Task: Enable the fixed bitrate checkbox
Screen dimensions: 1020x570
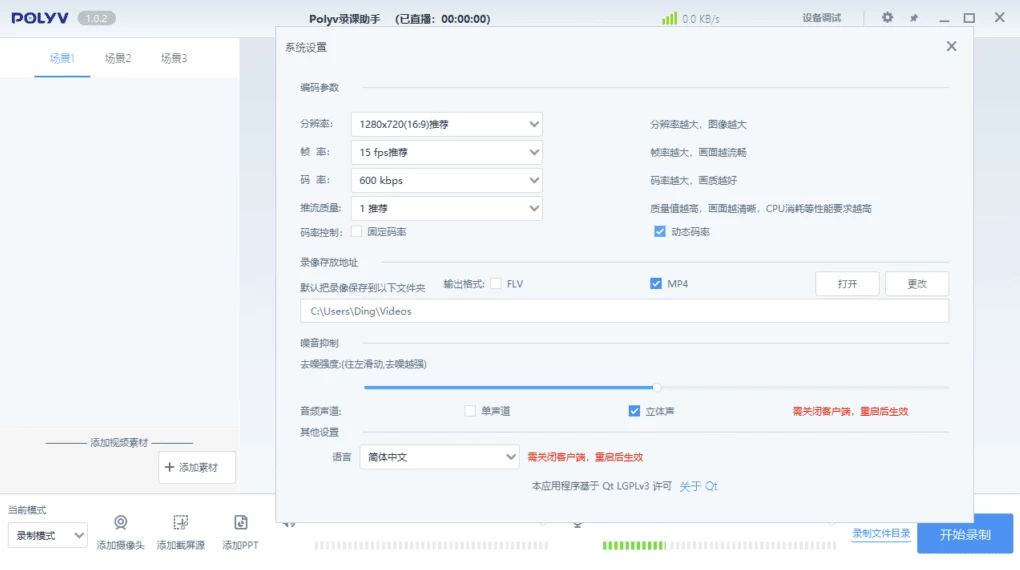Action: click(x=357, y=232)
